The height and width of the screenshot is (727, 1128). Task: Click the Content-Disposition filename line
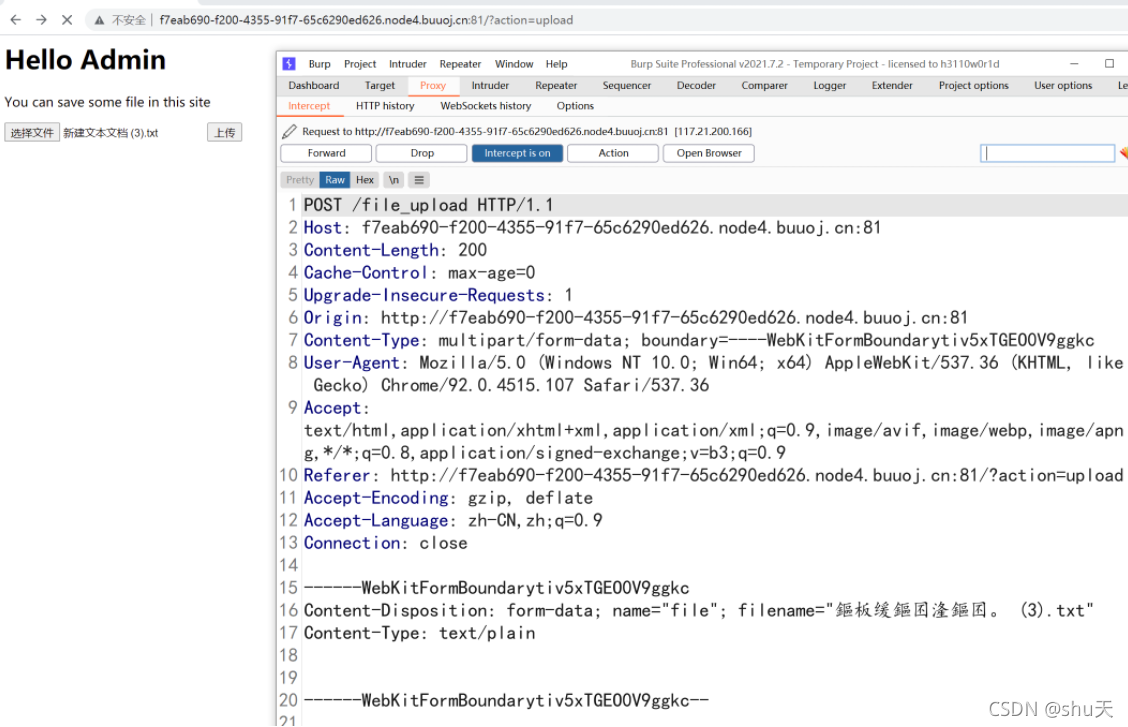pos(699,611)
